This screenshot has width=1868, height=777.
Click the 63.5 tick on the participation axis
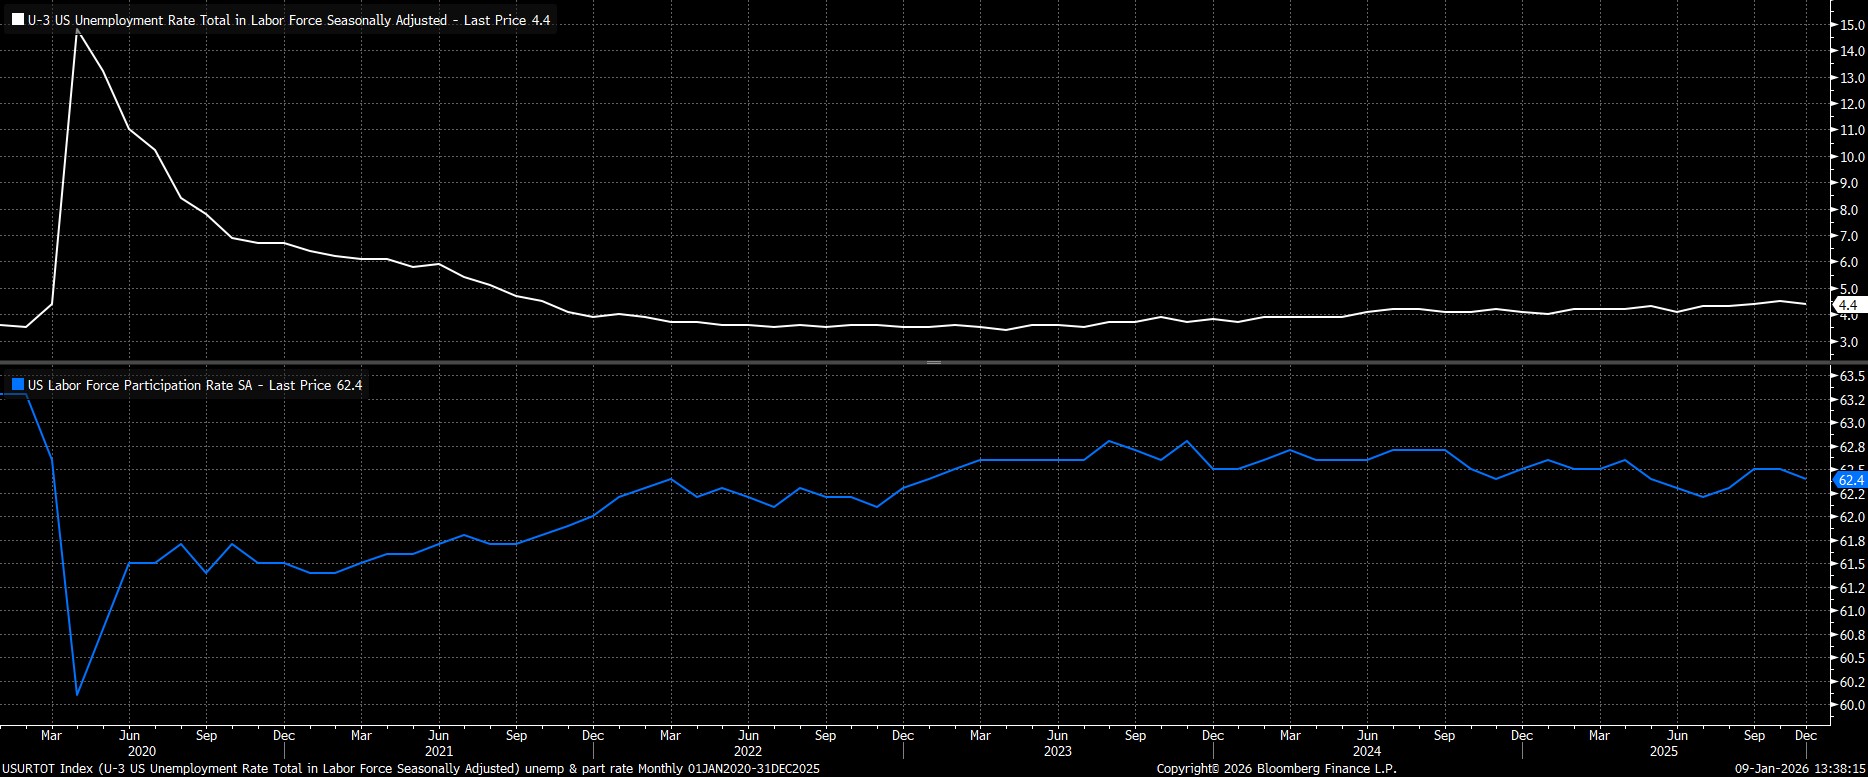1852,376
